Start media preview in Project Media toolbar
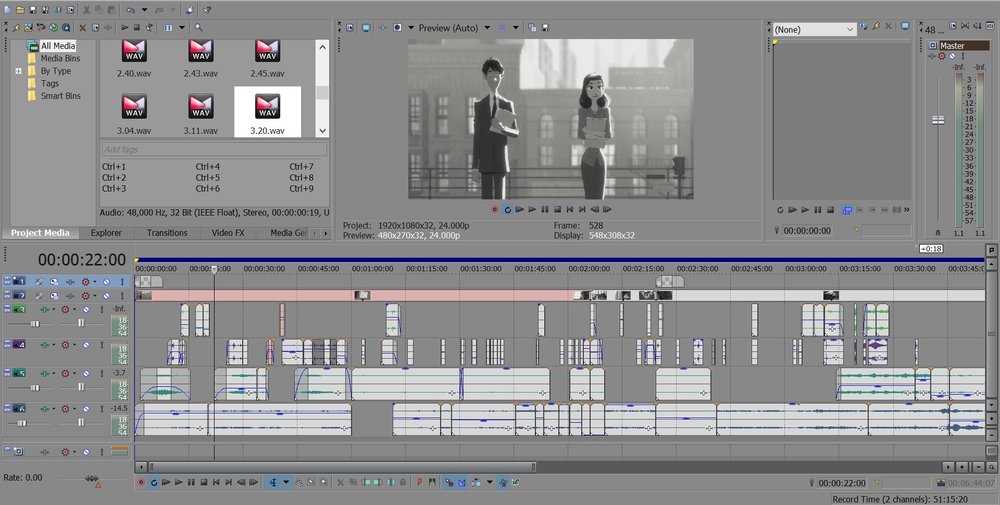The image size is (1000, 505). 125,27
